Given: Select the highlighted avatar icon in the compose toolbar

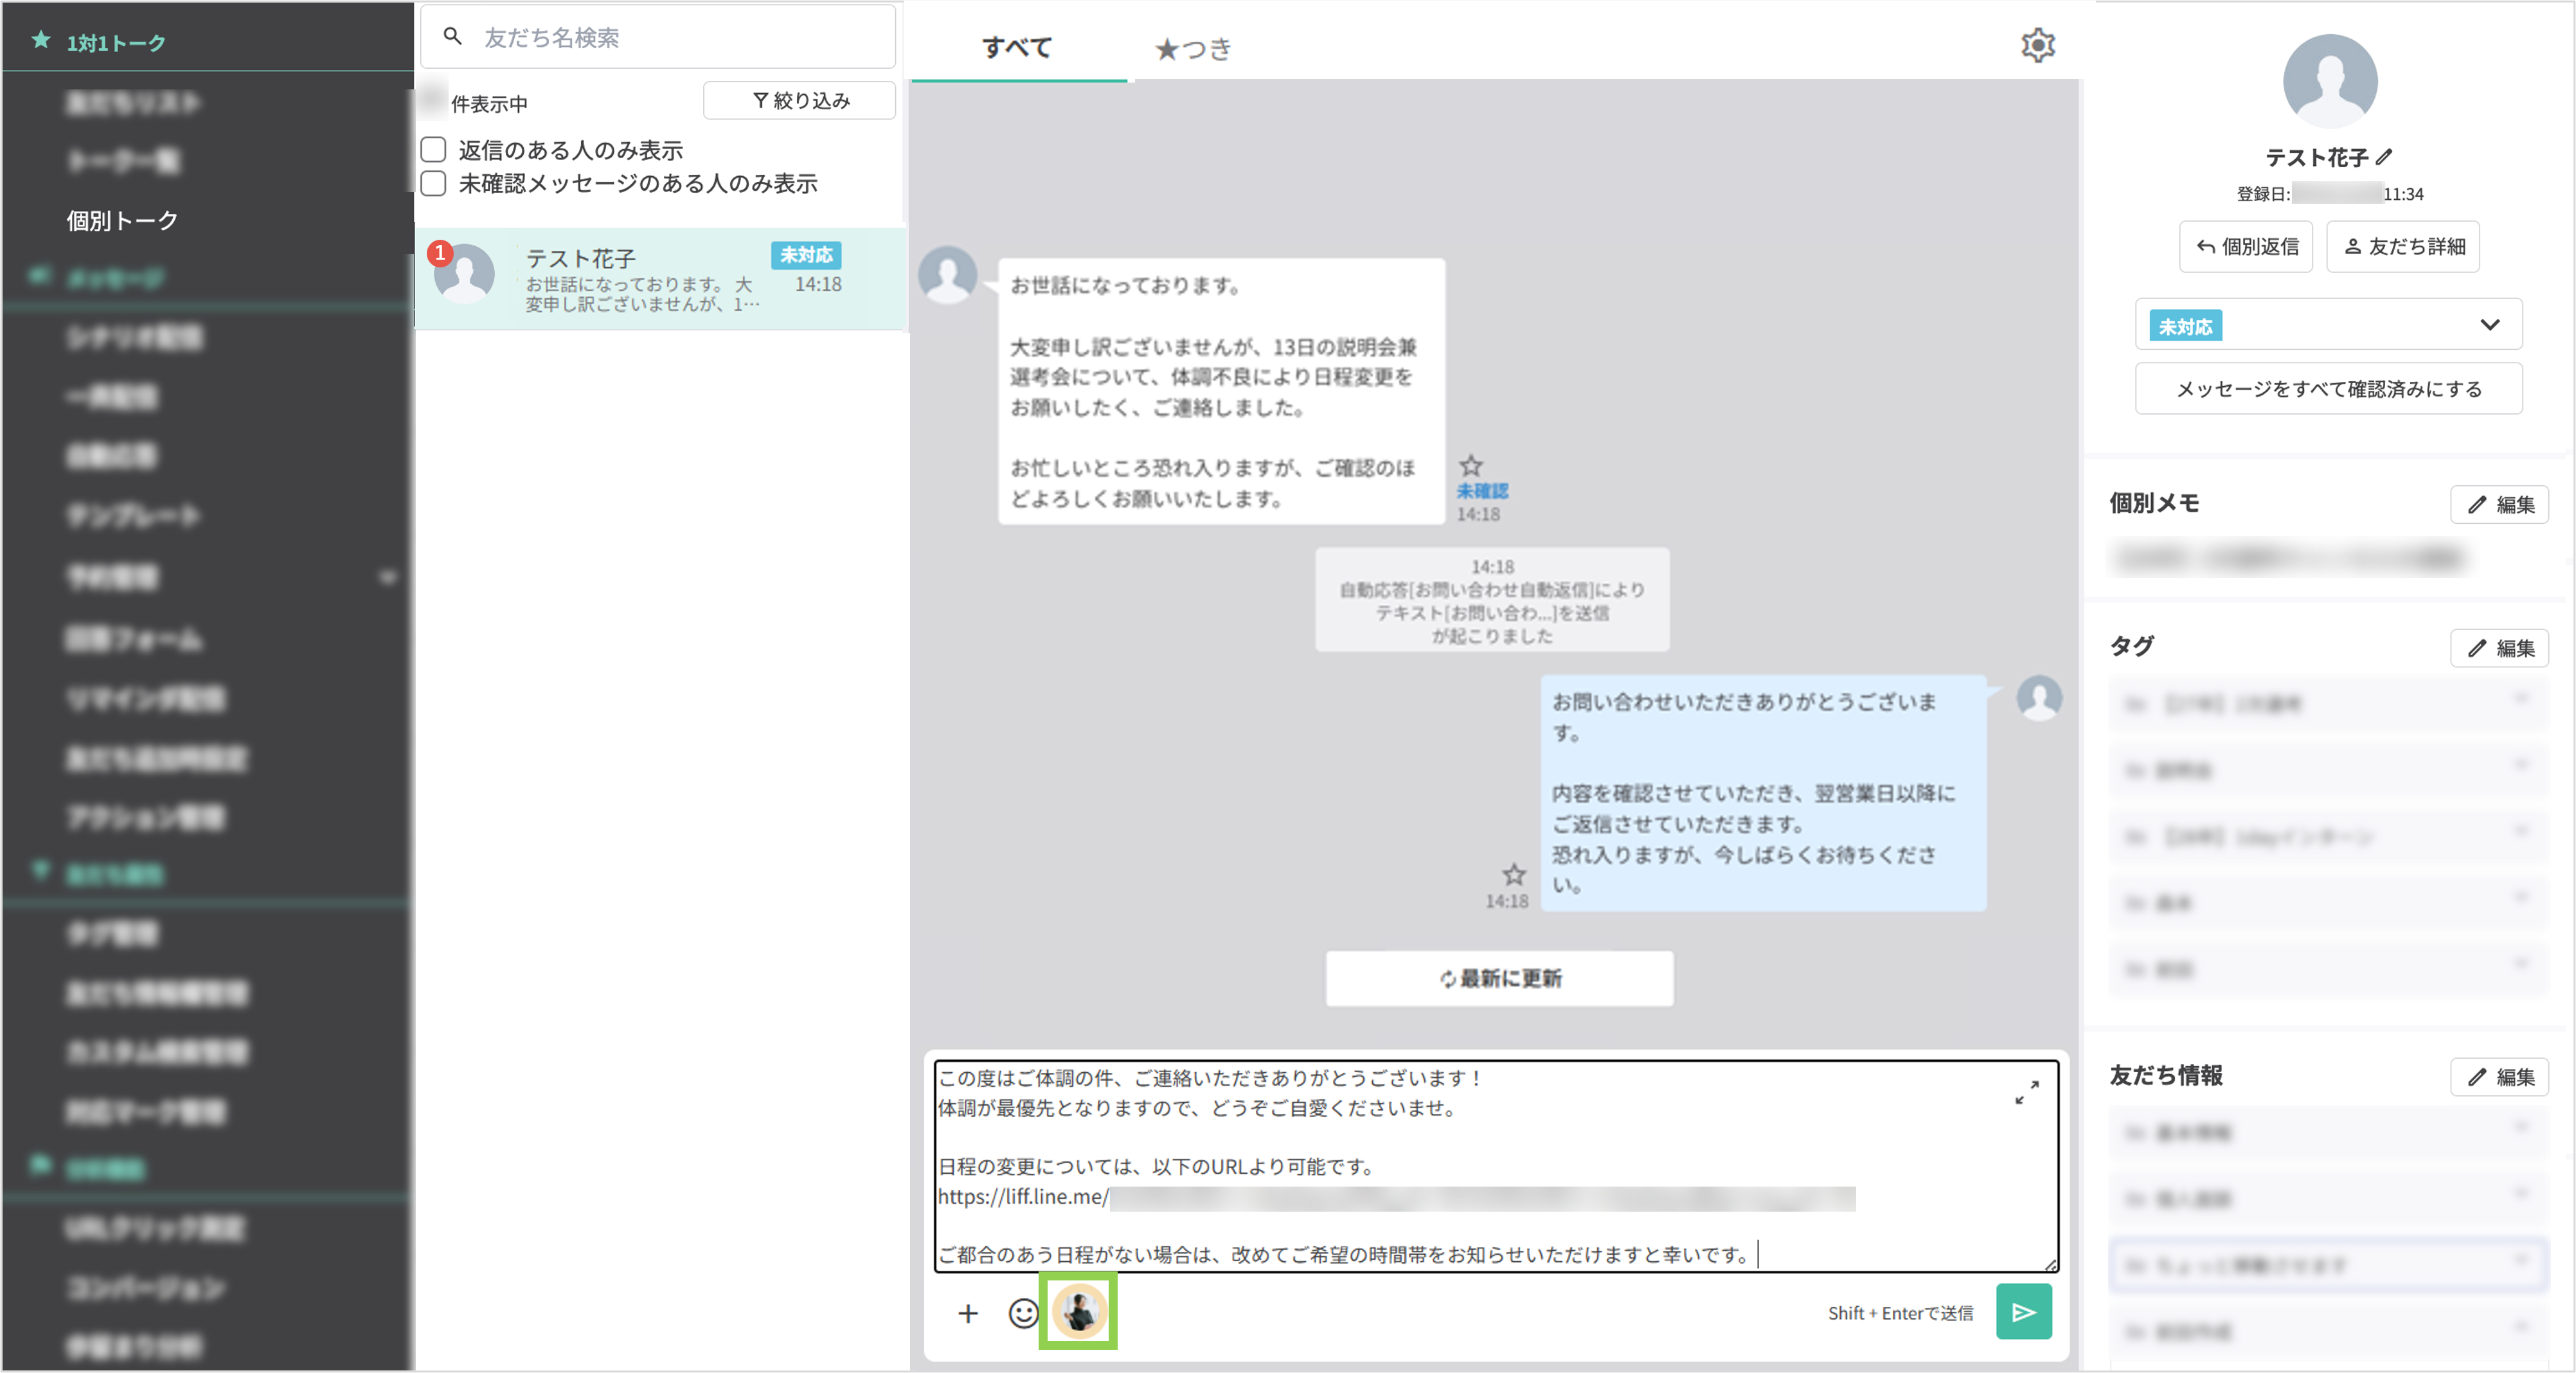Looking at the screenshot, I should (x=1077, y=1311).
